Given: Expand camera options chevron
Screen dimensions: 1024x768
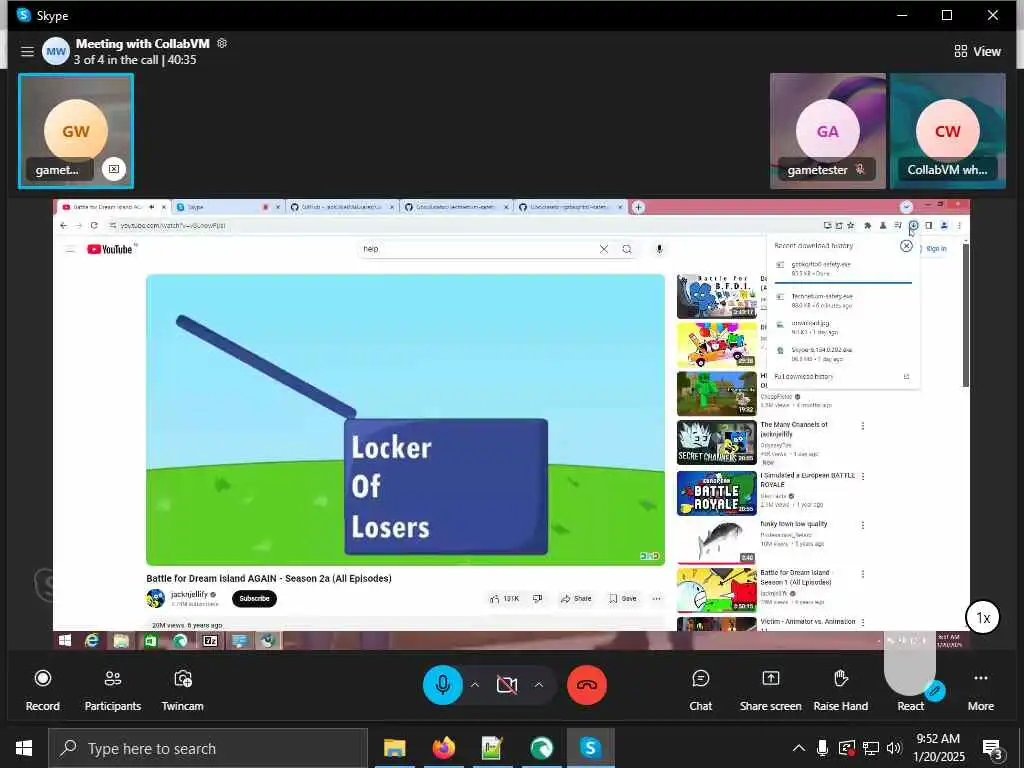Looking at the screenshot, I should pos(538,684).
